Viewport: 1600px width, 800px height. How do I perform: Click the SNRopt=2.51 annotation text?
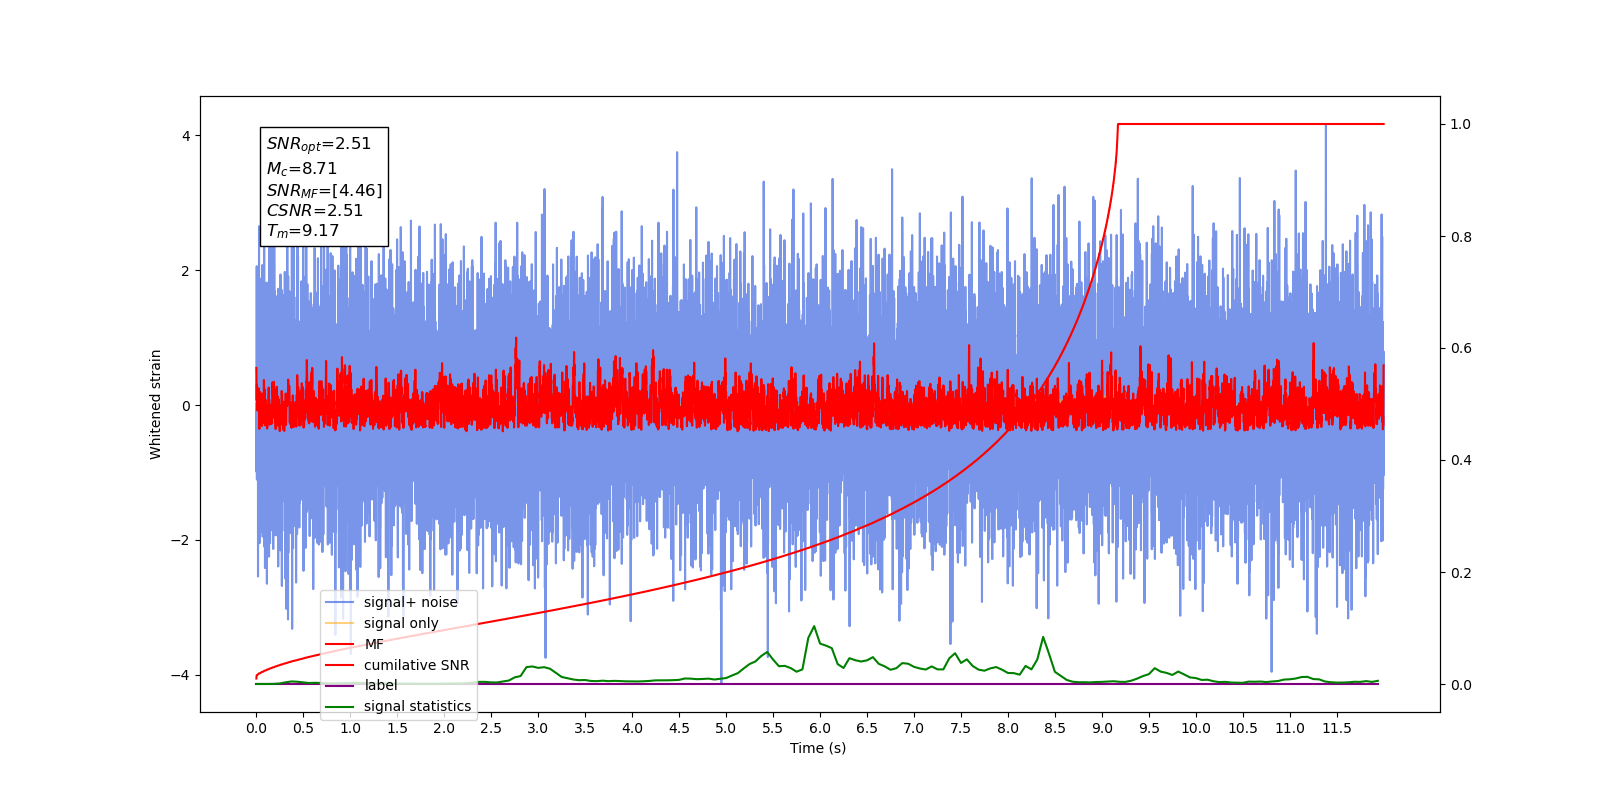point(319,144)
